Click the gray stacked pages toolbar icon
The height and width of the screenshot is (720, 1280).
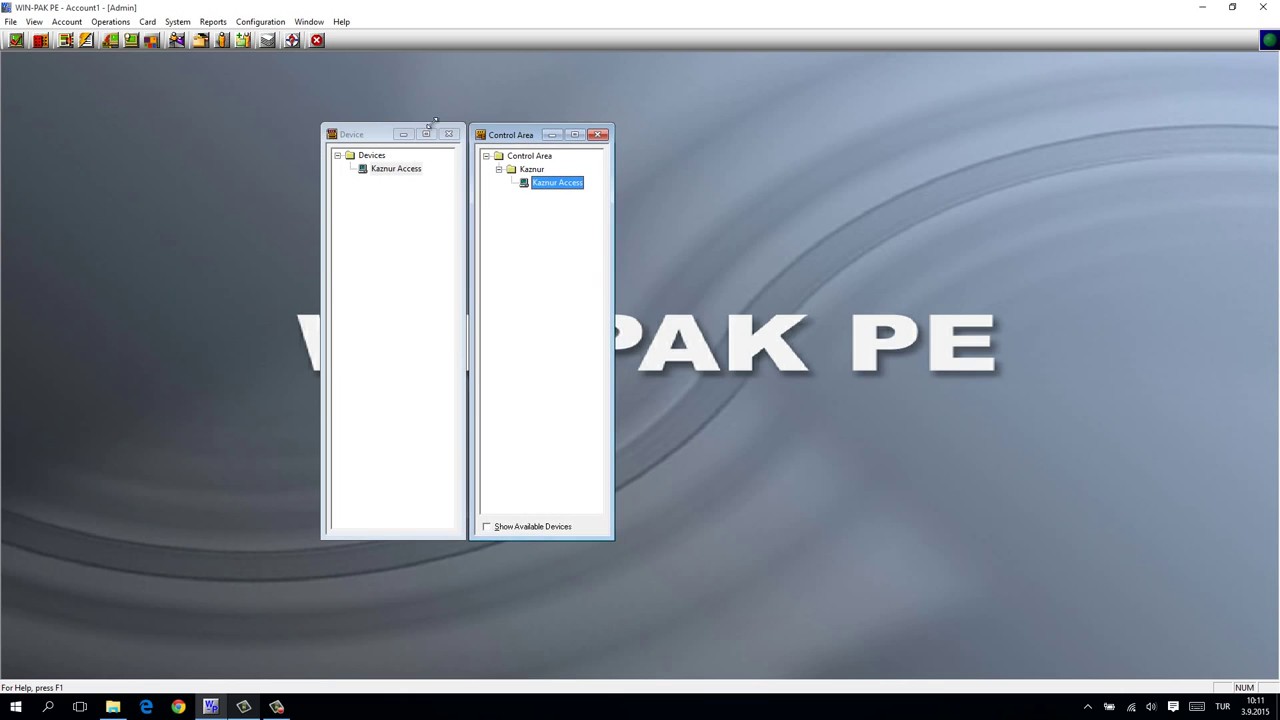click(x=268, y=40)
